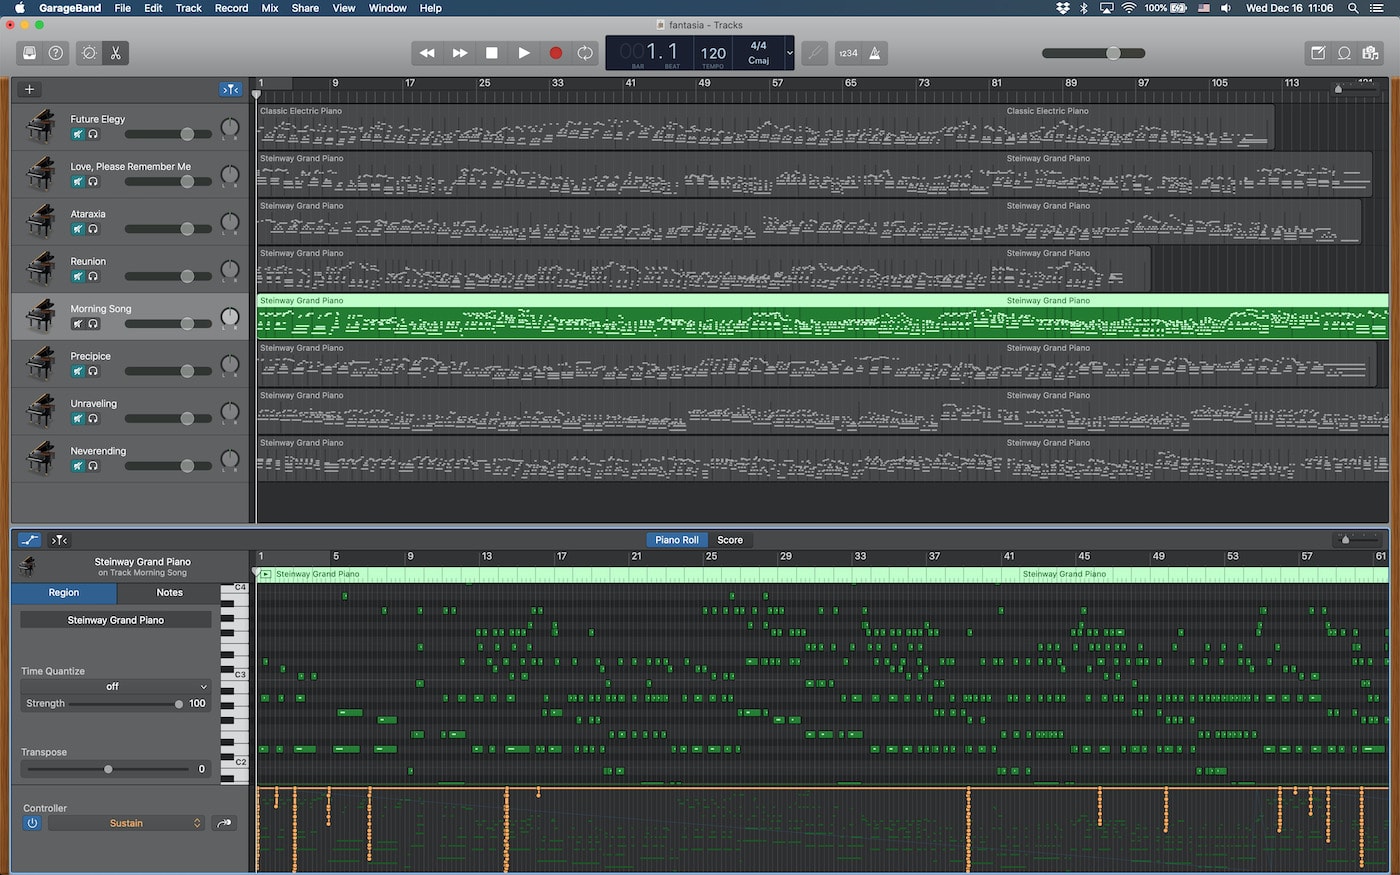Solo the Future Elegy track
1400x875 pixels.
(x=93, y=134)
